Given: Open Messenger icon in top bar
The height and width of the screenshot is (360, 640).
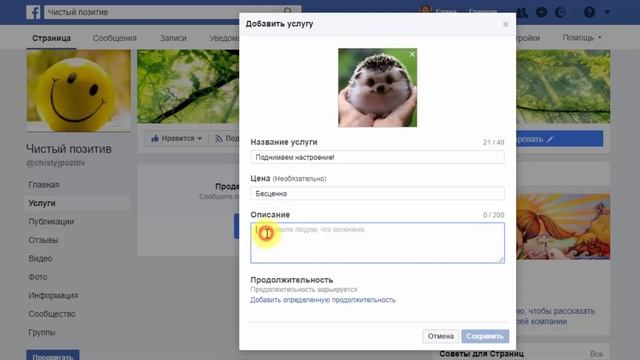Looking at the screenshot, I should click(x=541, y=12).
